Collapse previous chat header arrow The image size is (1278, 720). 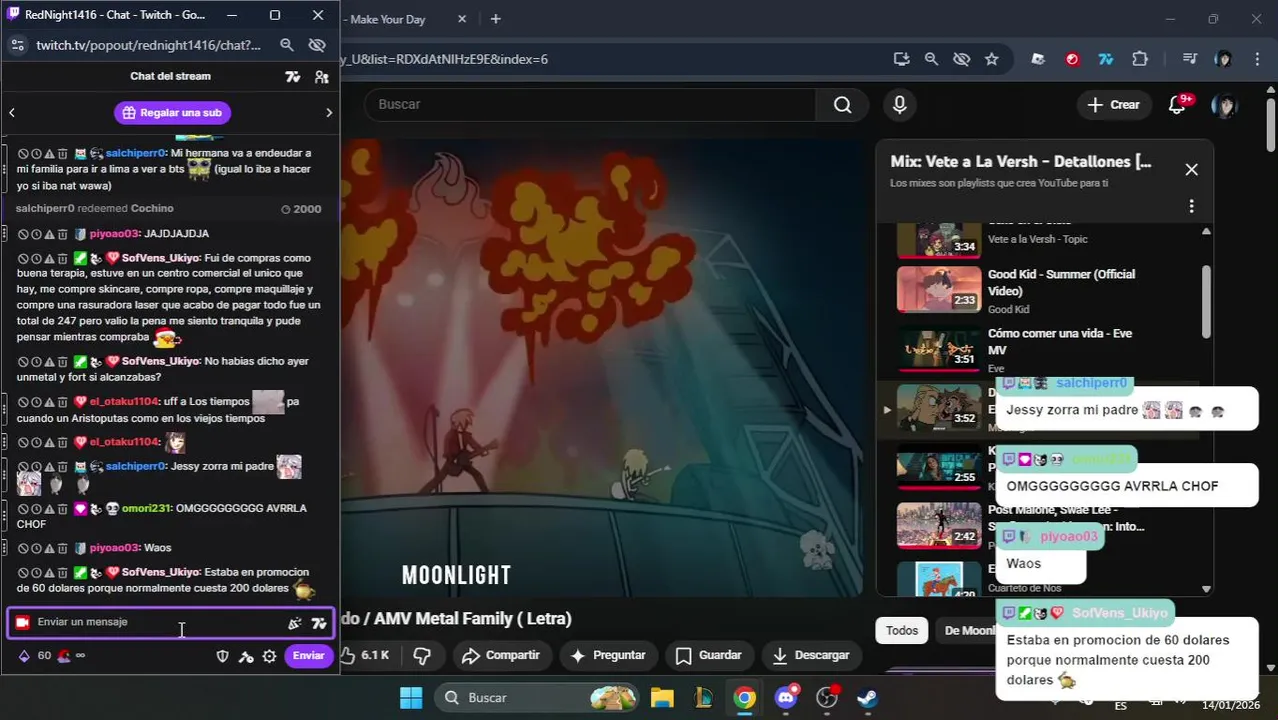coord(12,113)
